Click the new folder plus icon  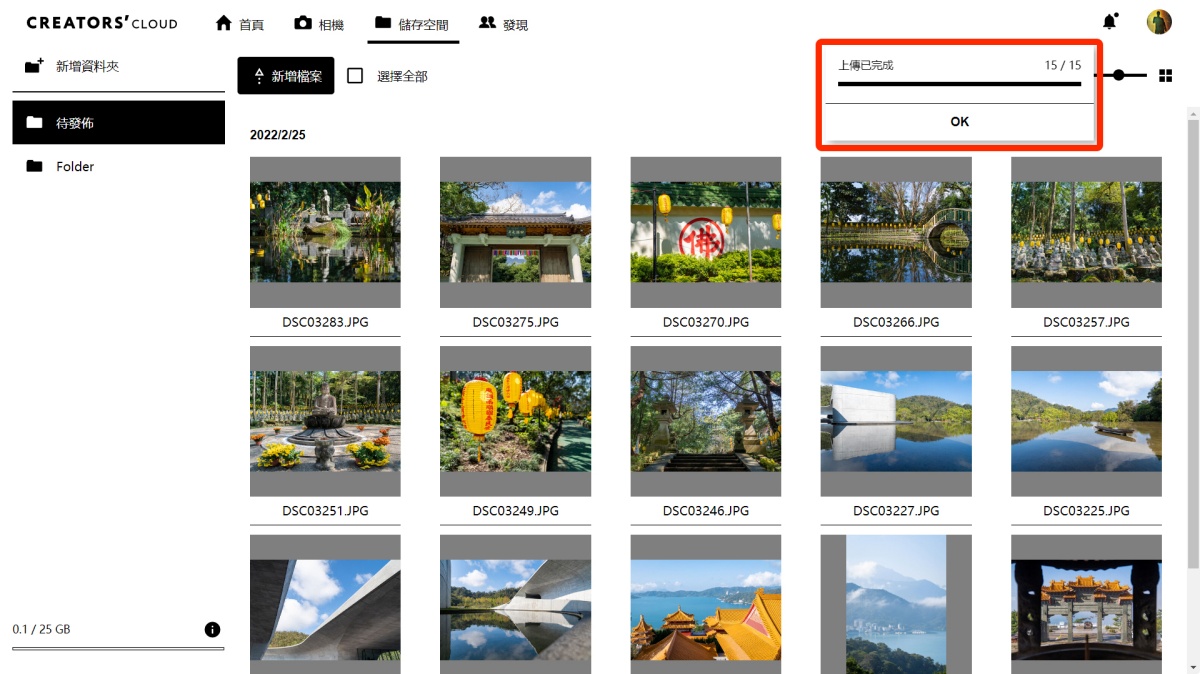click(35, 66)
